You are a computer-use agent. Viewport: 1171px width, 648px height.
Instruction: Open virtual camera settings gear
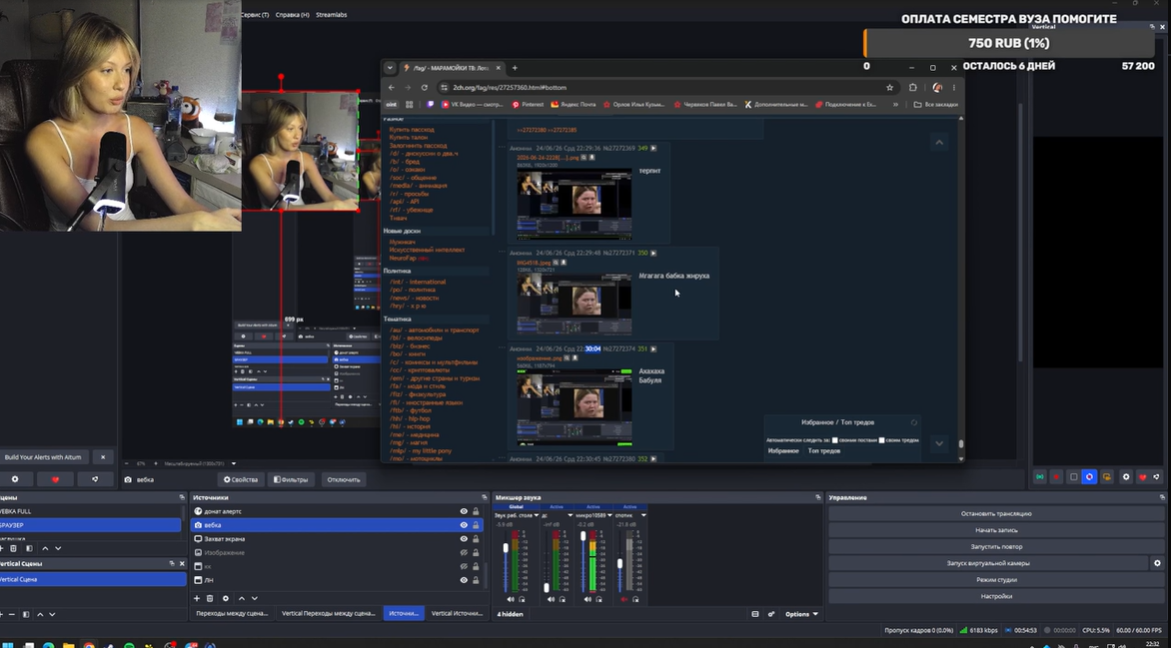click(1158, 563)
